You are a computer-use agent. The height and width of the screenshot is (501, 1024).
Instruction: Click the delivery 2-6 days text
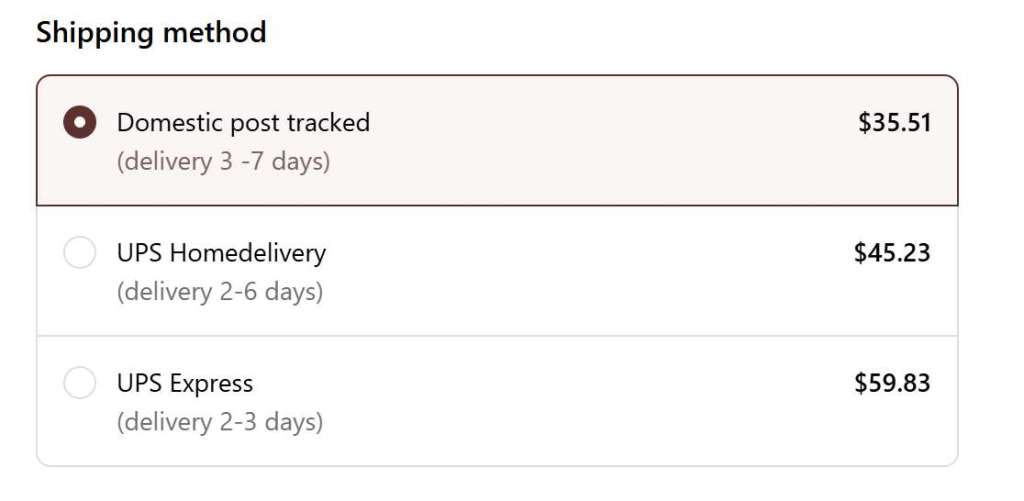coord(220,292)
